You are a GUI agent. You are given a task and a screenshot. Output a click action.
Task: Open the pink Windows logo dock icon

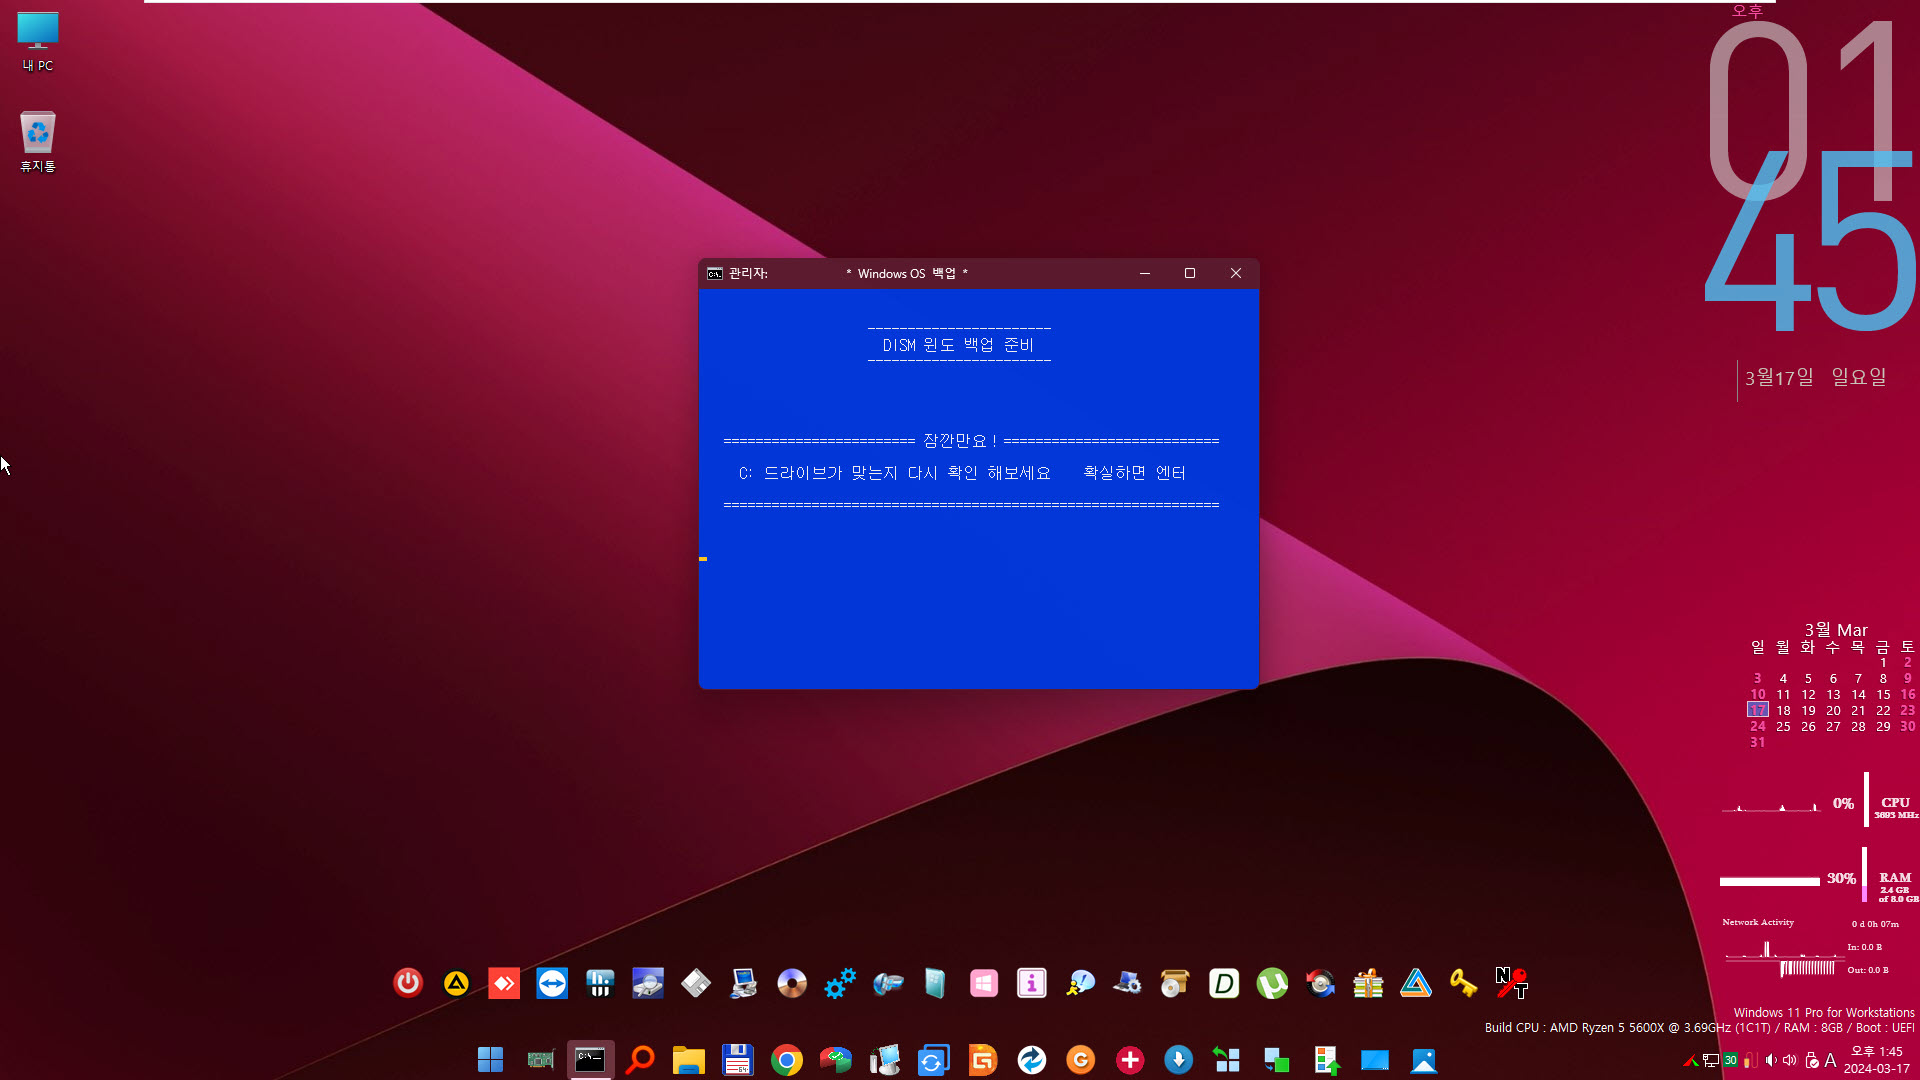(984, 983)
